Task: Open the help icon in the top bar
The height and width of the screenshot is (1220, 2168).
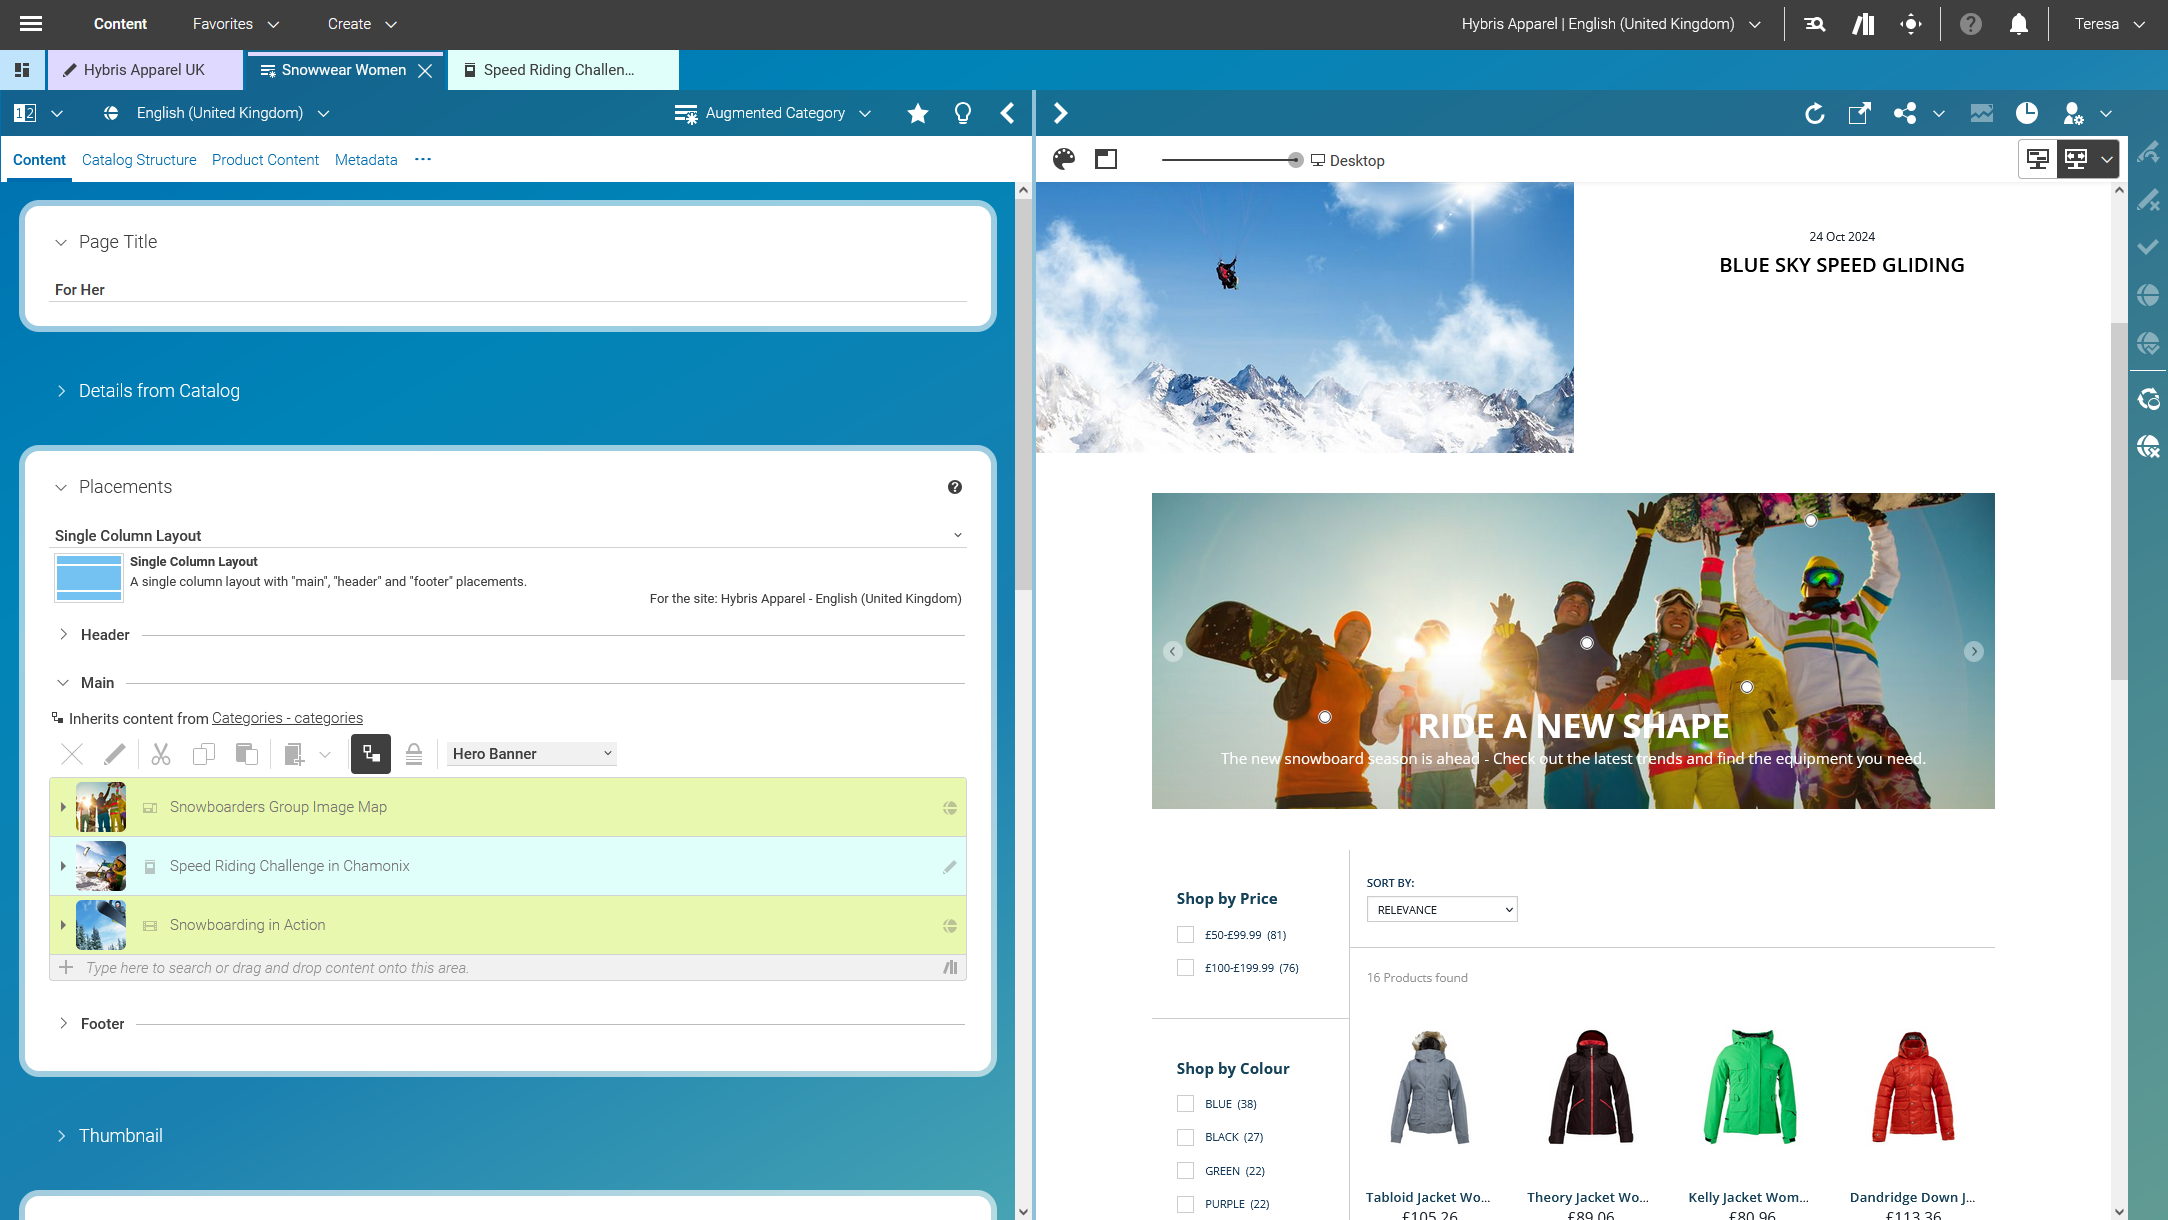Action: coord(1970,23)
